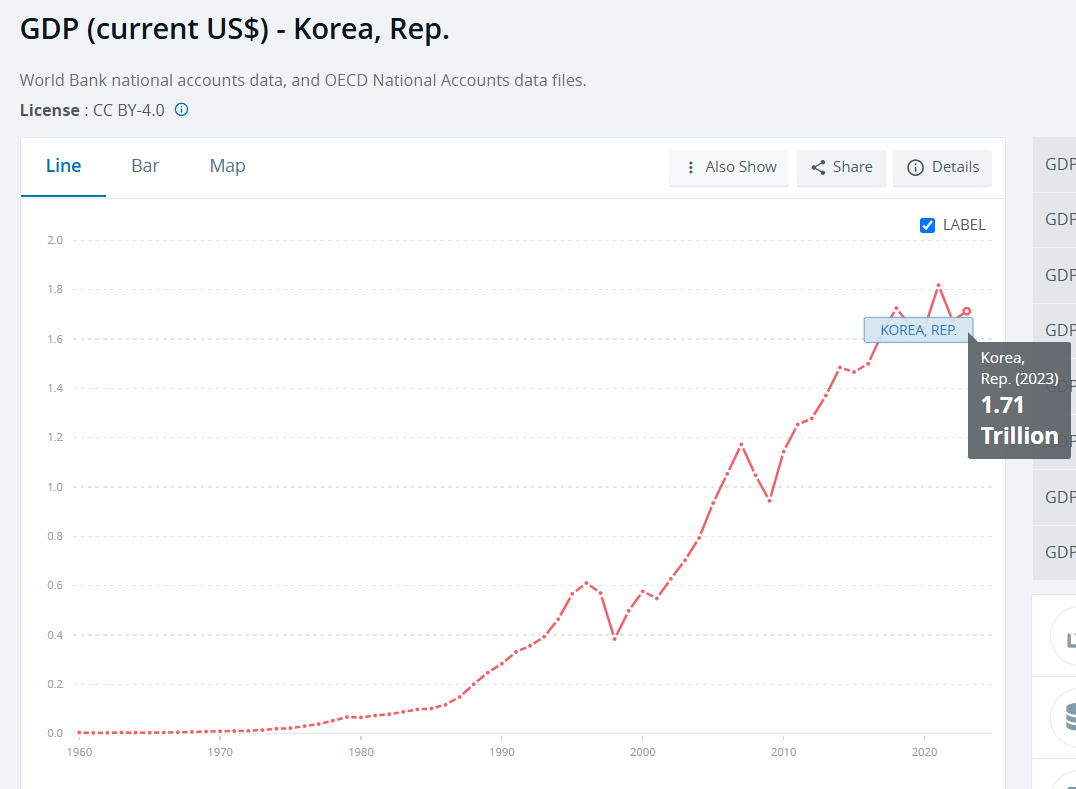Open the bottommost GDP indicator in sidebar
Viewport: 1076px width, 789px height.
[1059, 552]
